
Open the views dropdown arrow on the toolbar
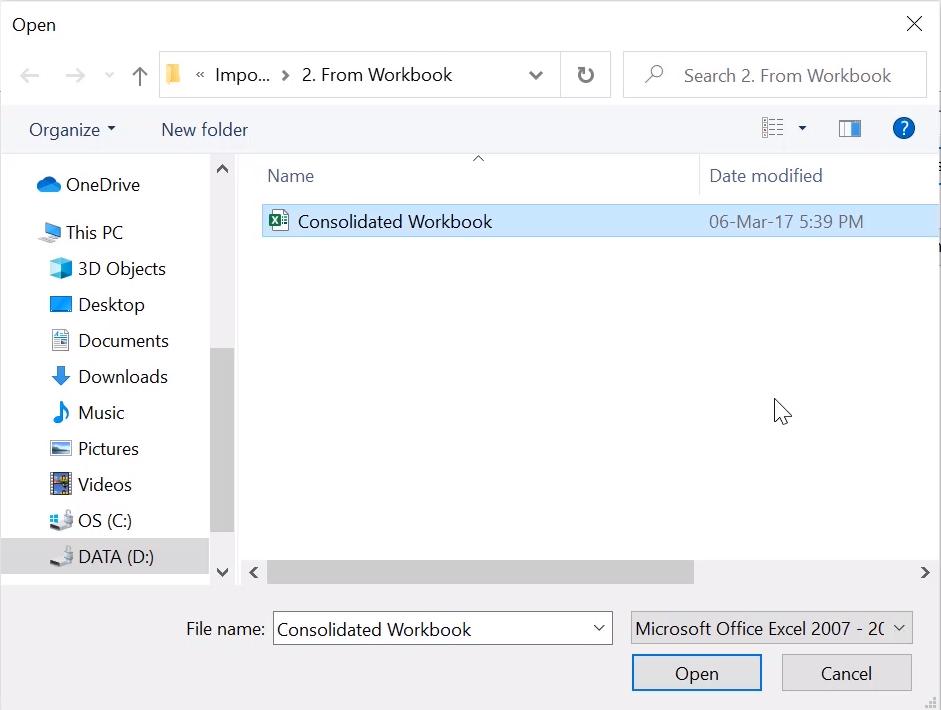tap(801, 128)
